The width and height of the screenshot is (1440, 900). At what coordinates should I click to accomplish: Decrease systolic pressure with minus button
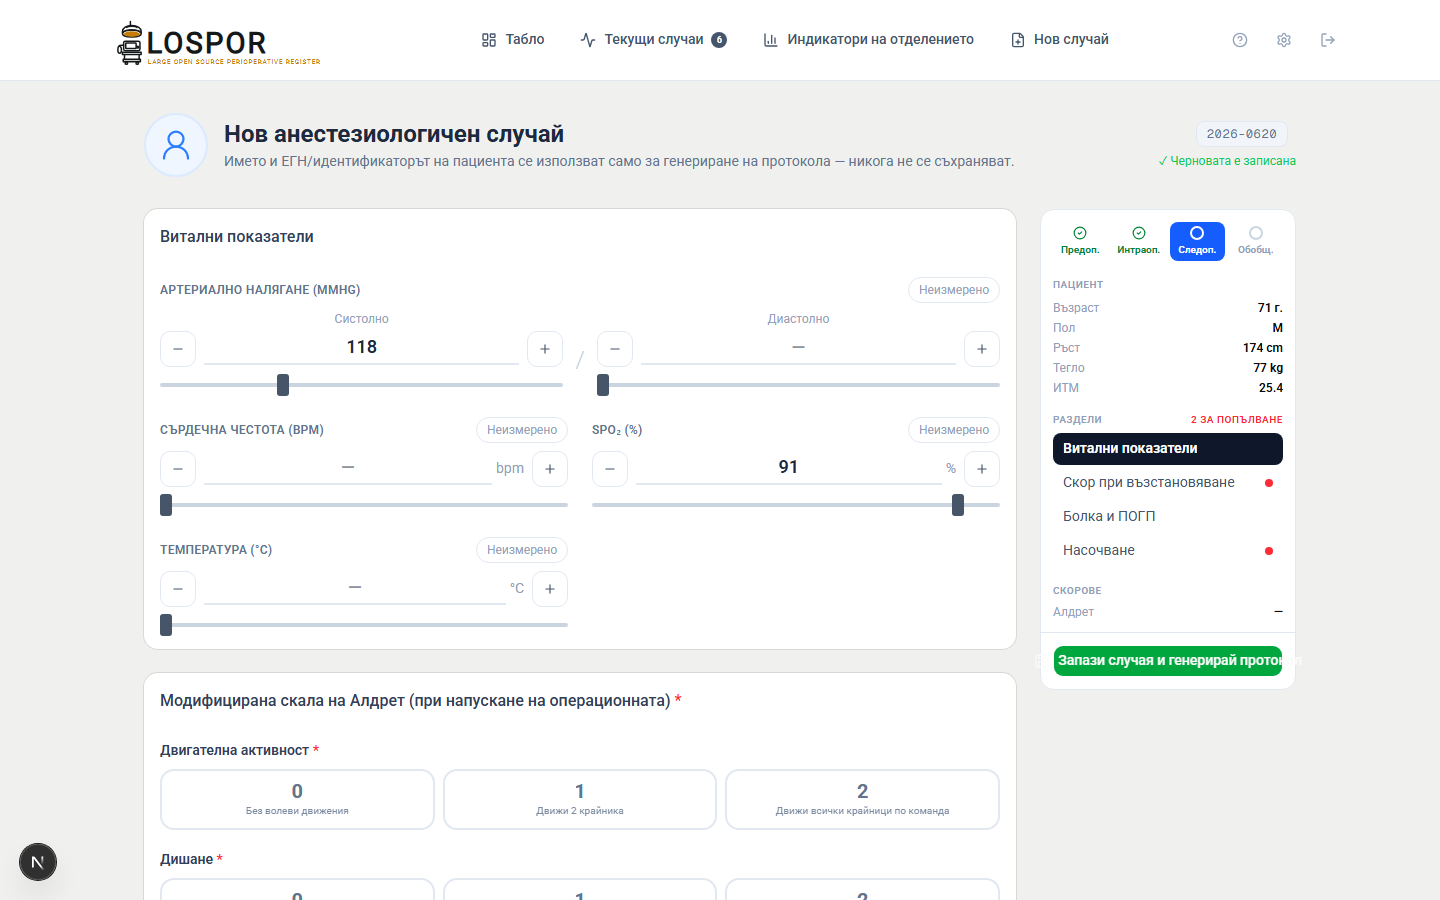[178, 349]
